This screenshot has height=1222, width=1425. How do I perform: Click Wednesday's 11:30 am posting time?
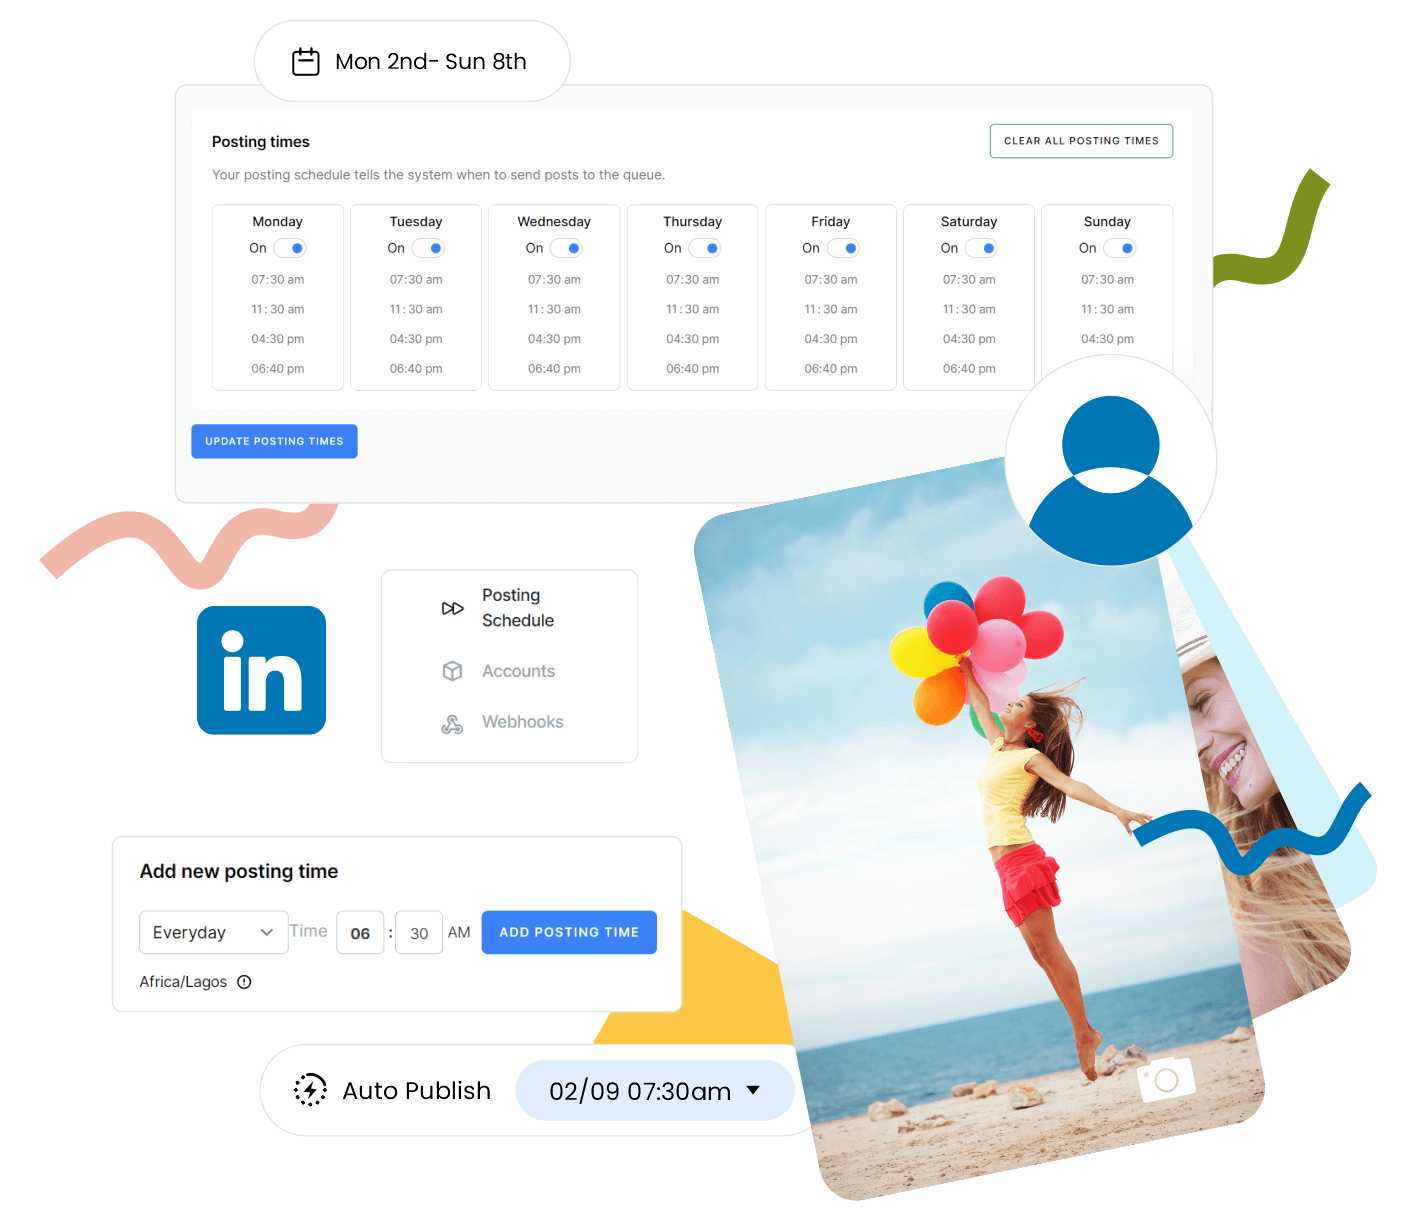[x=554, y=310]
